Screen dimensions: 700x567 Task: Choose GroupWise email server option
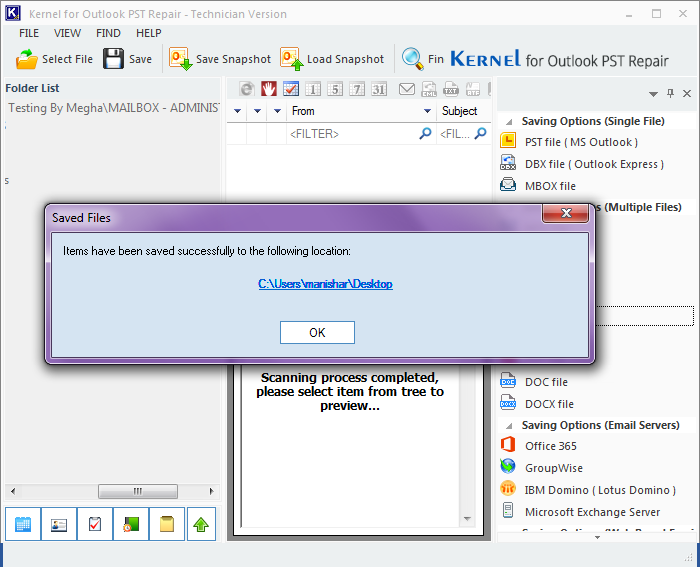pos(554,468)
